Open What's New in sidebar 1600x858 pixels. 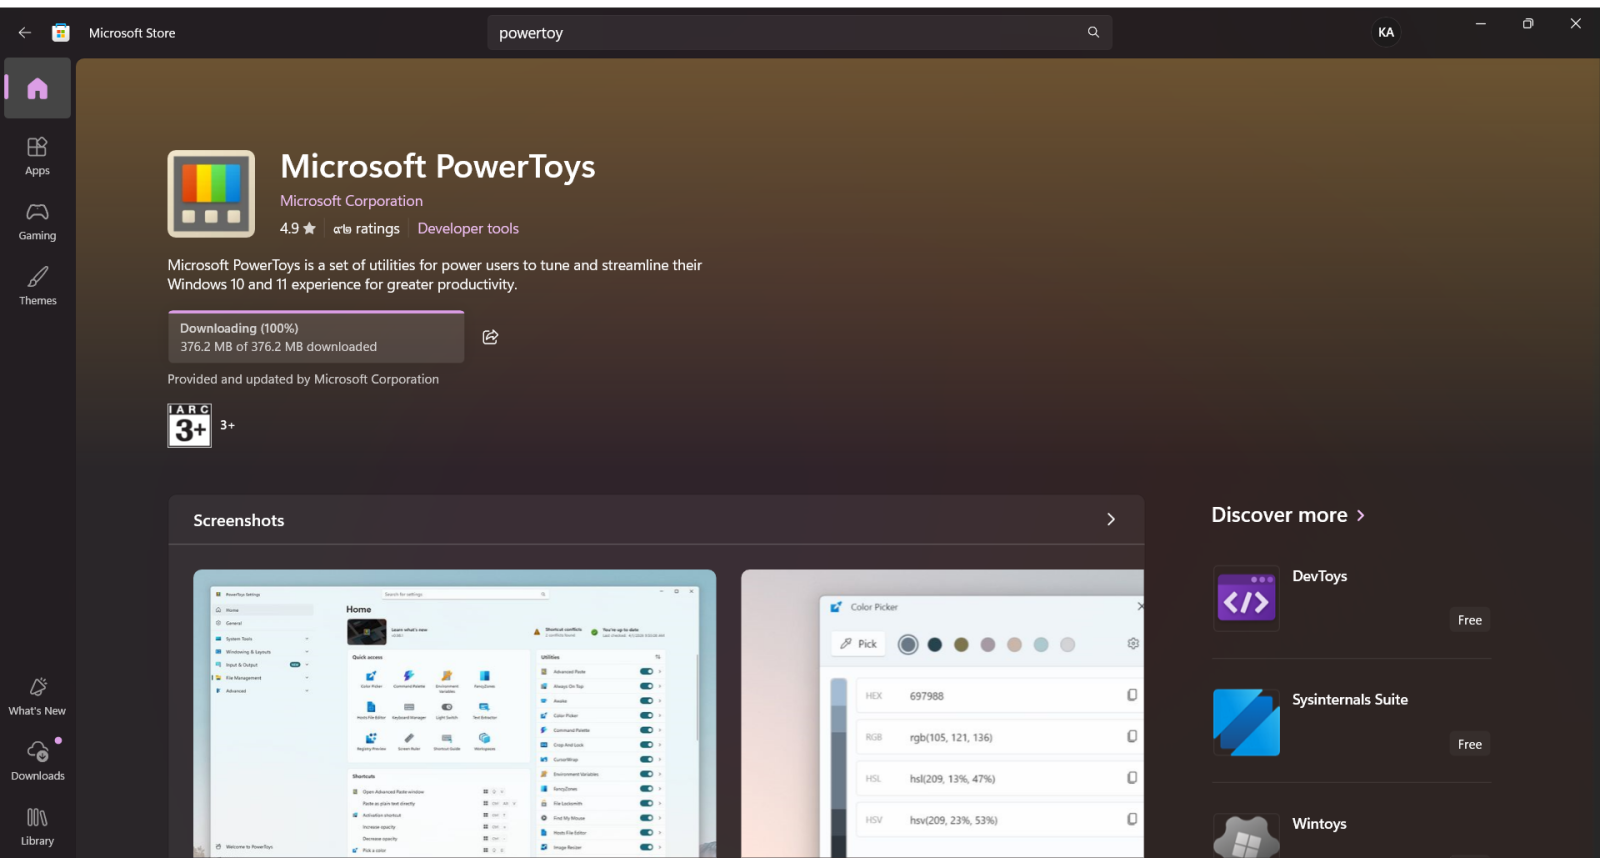37,696
